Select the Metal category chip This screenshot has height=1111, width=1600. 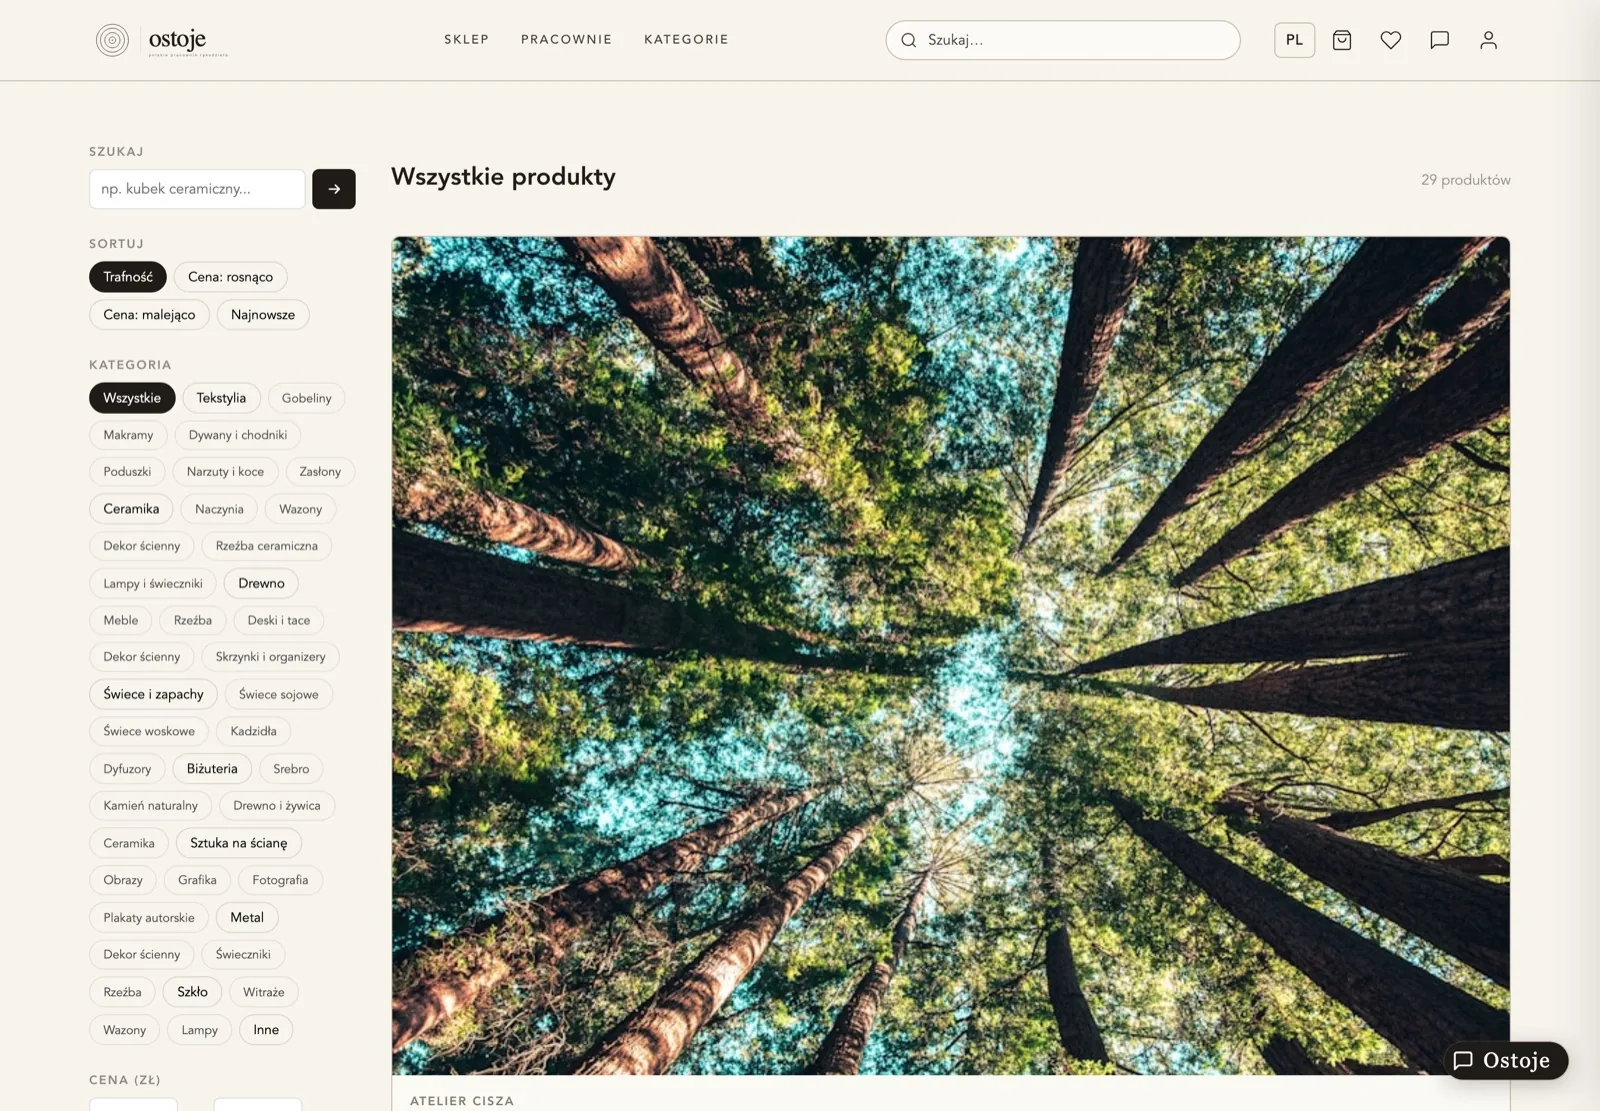[247, 918]
